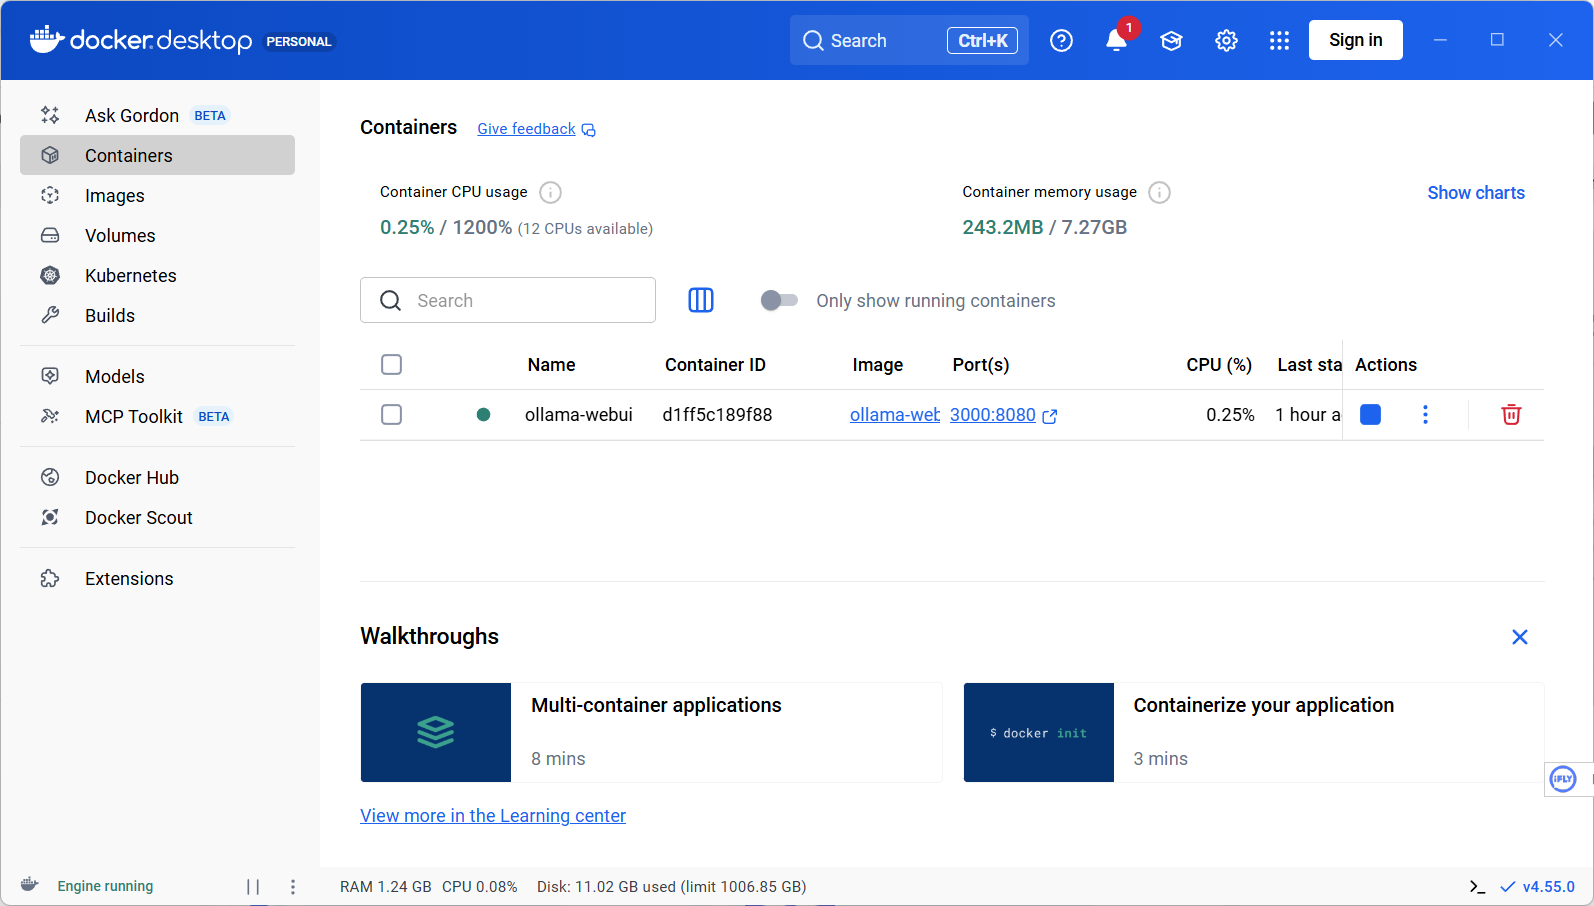
Task: Click container ID d1ff5c189f88
Action: [717, 414]
